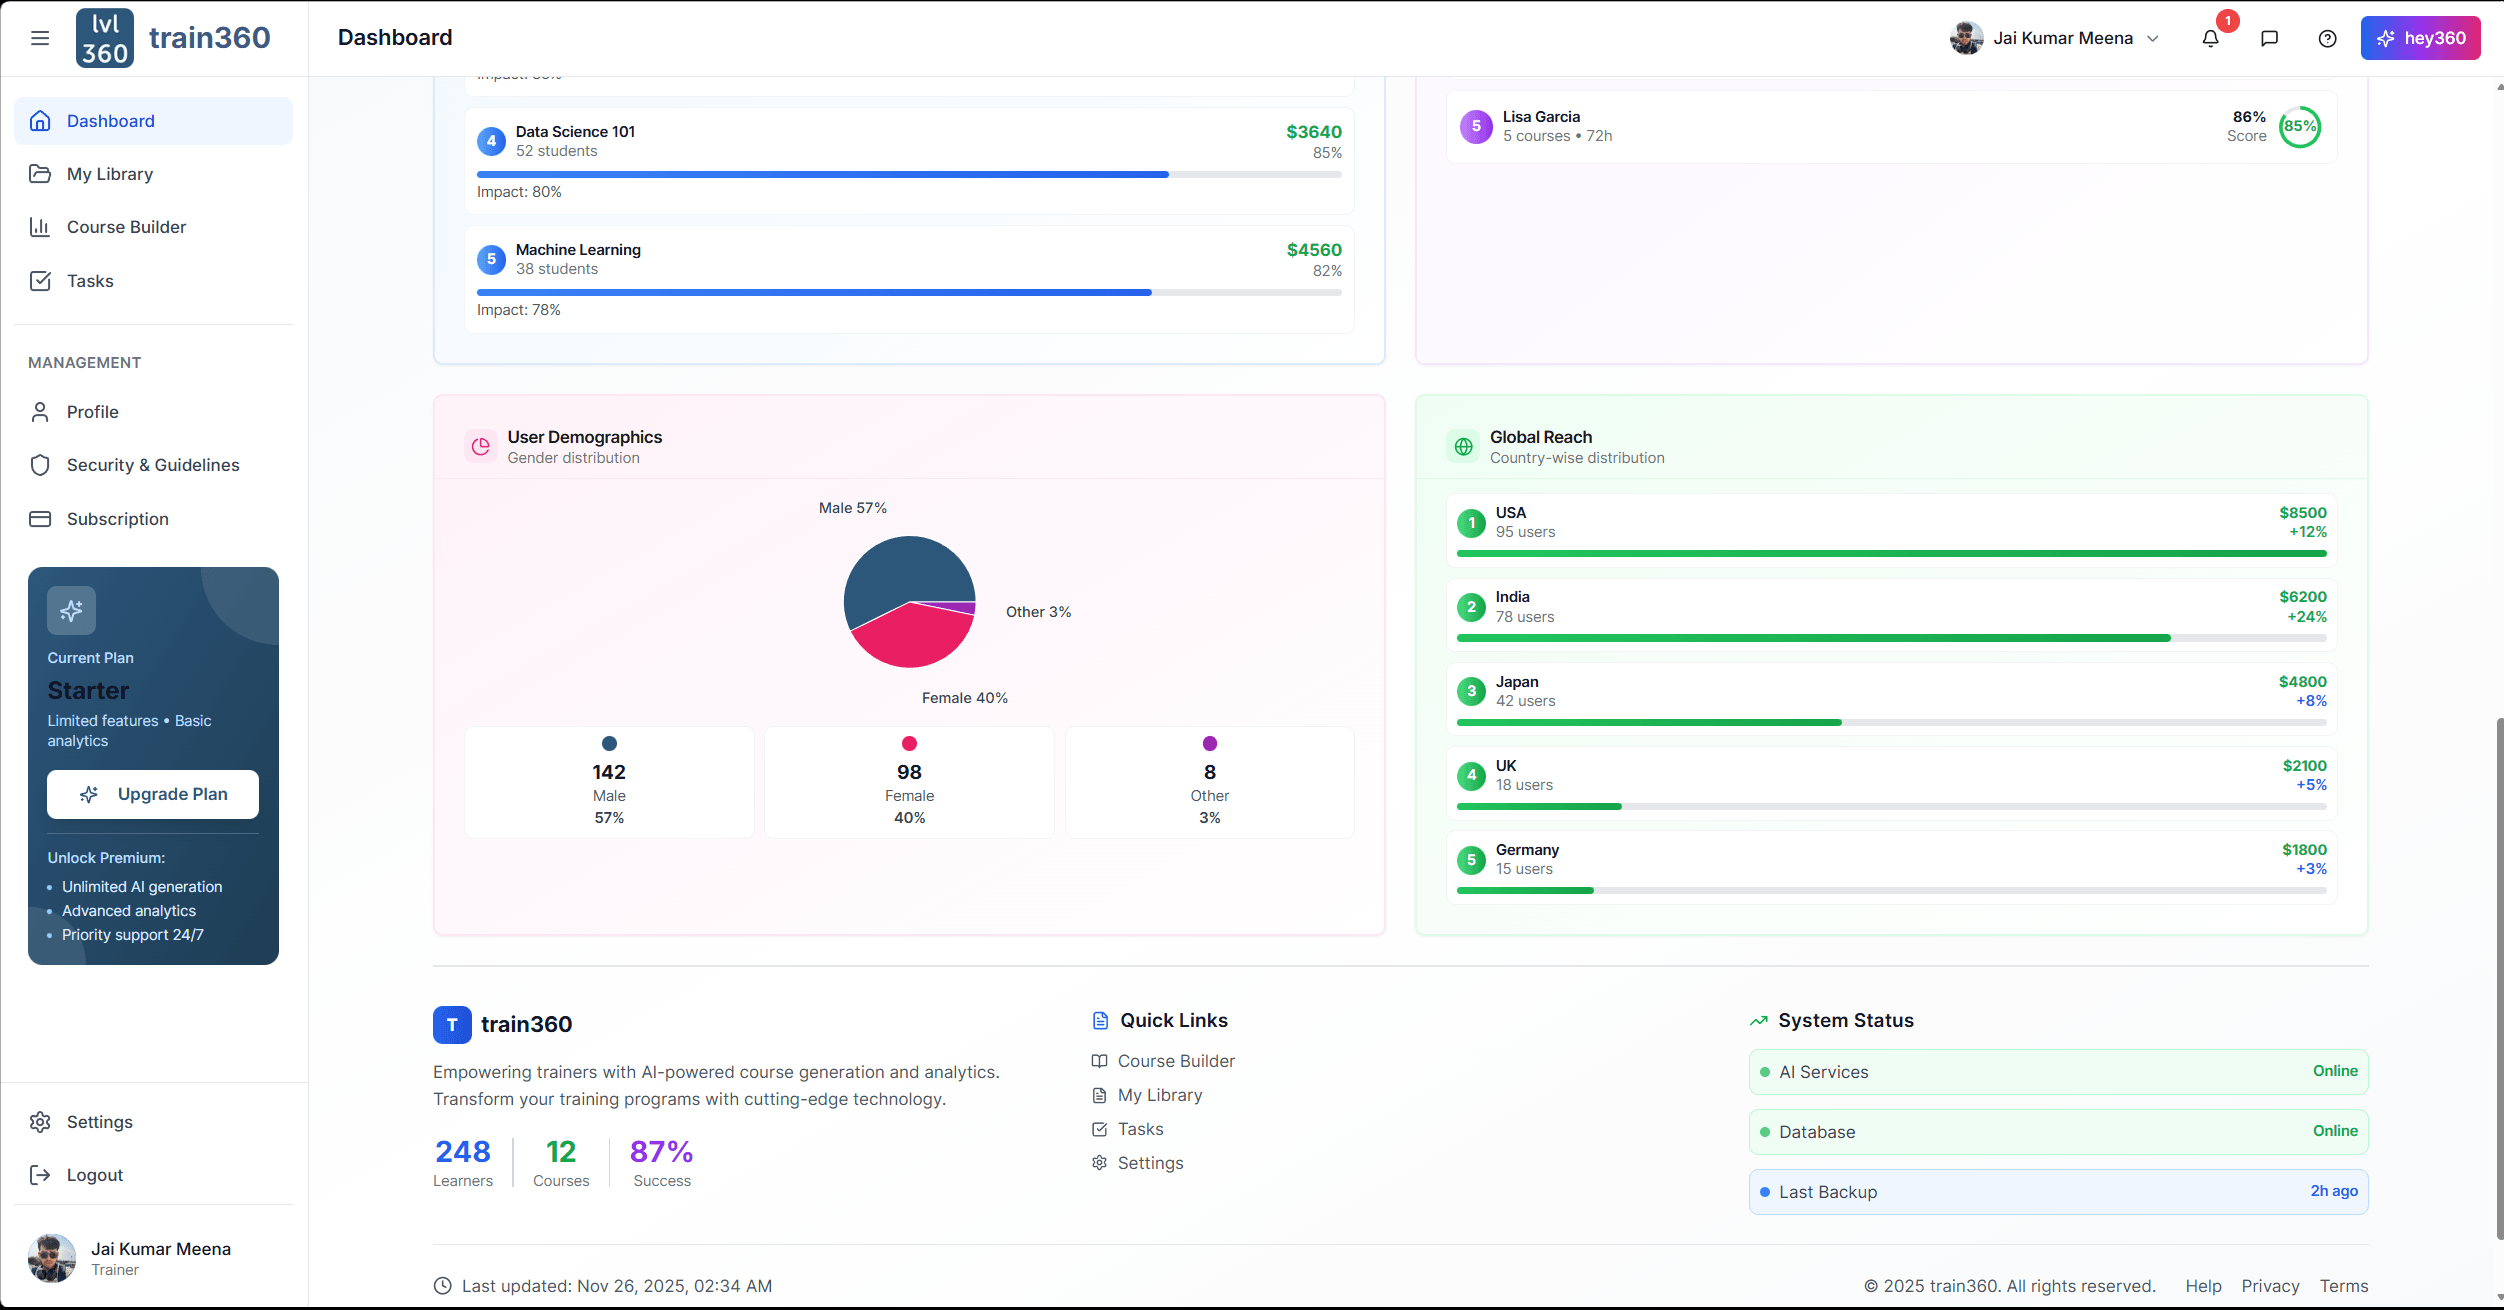
Task: Select Subscription in the Management section
Action: (x=118, y=519)
